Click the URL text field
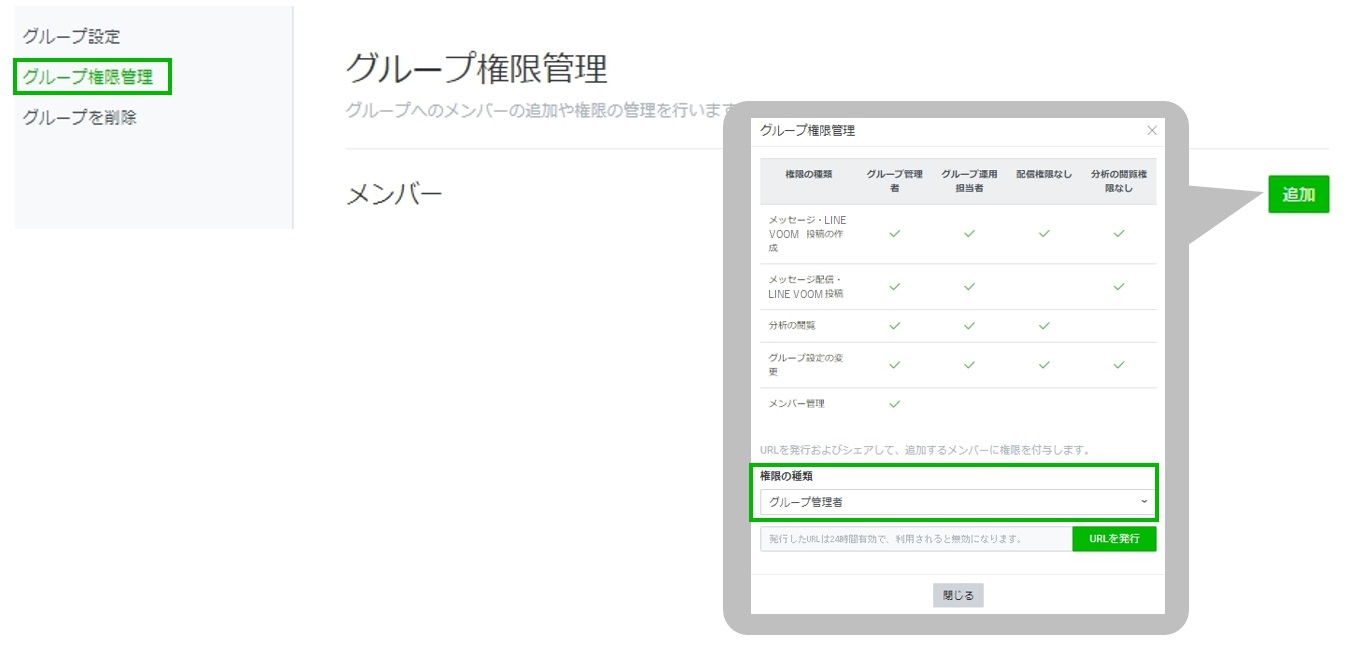The width and height of the screenshot is (1359, 647). [915, 539]
